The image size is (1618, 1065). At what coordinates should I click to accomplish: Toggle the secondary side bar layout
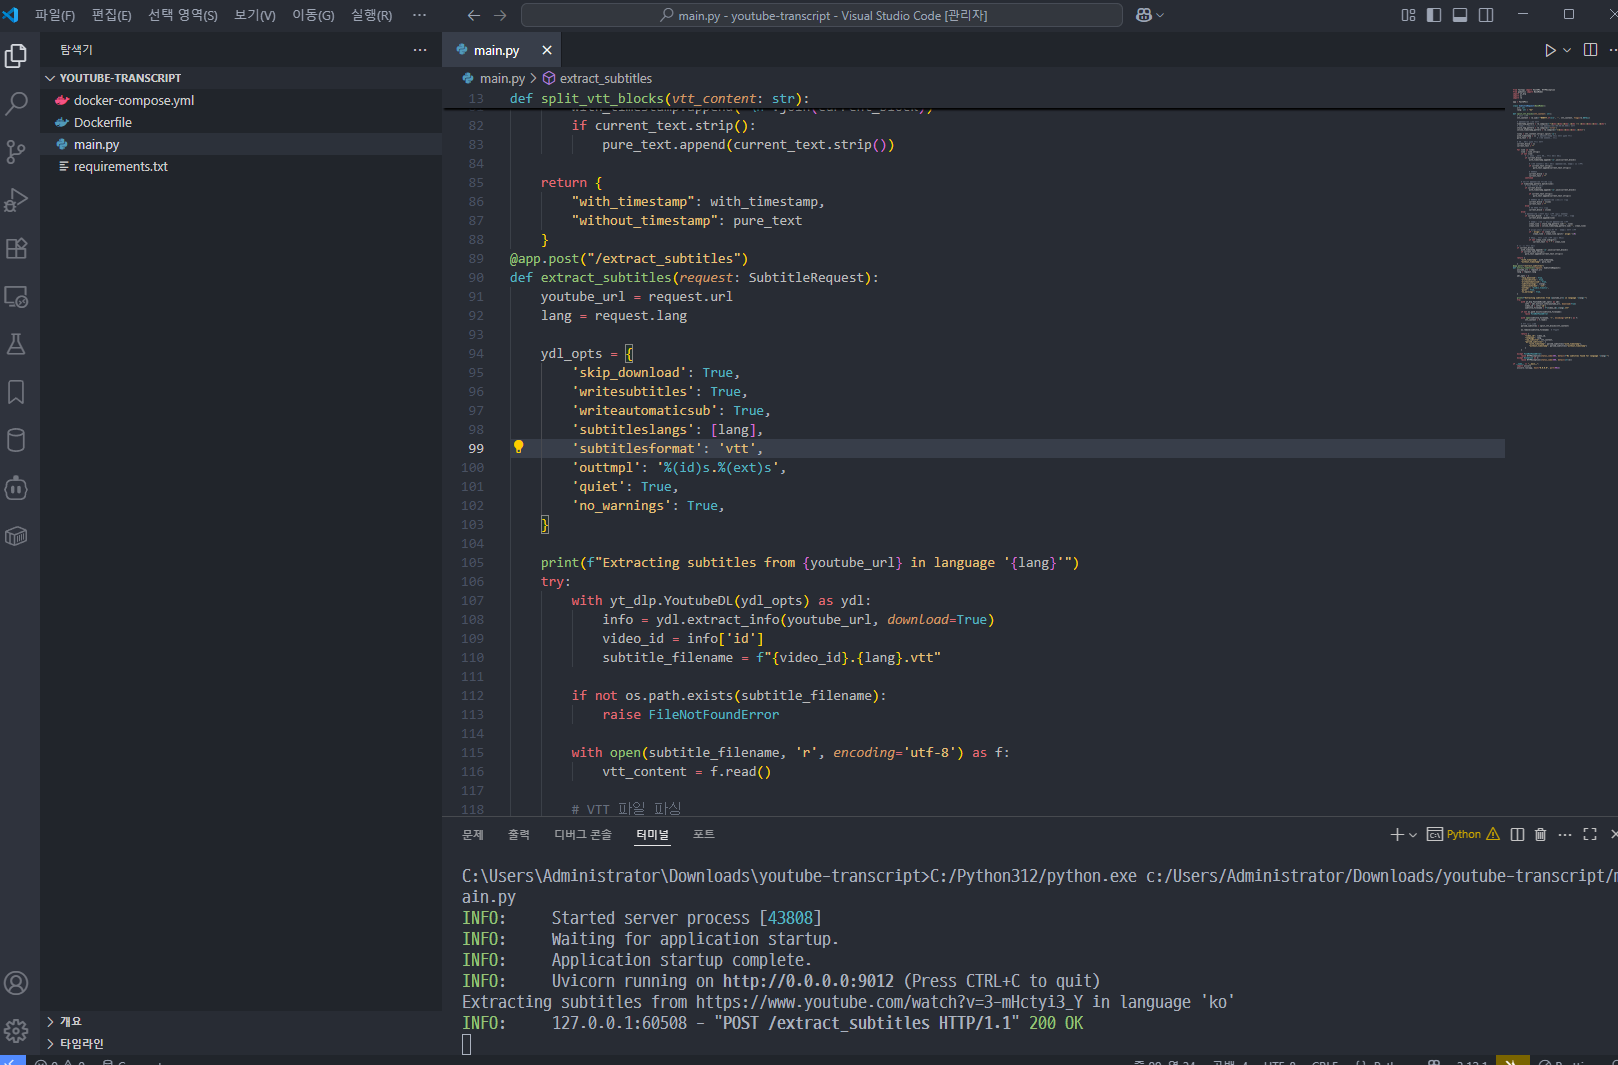(x=1486, y=15)
